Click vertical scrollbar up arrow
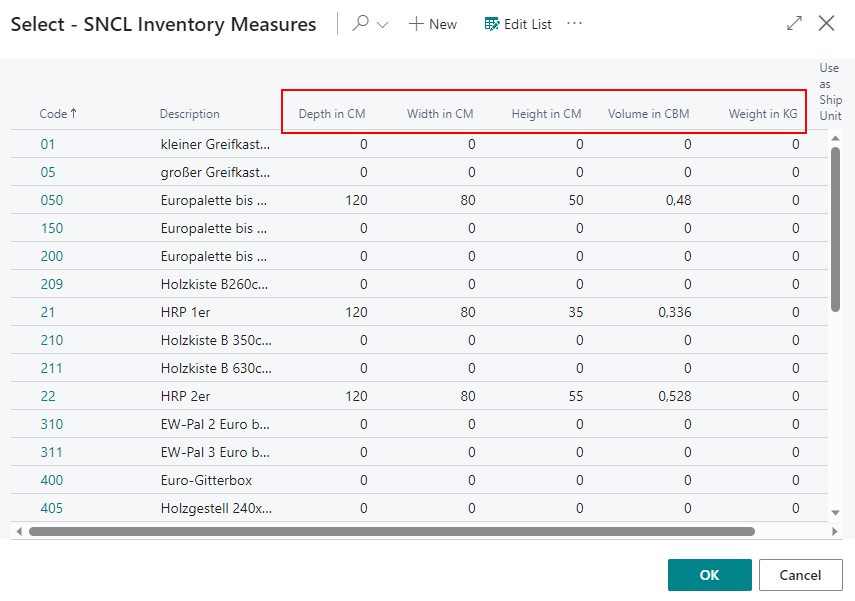This screenshot has width=855, height=601. (x=836, y=139)
